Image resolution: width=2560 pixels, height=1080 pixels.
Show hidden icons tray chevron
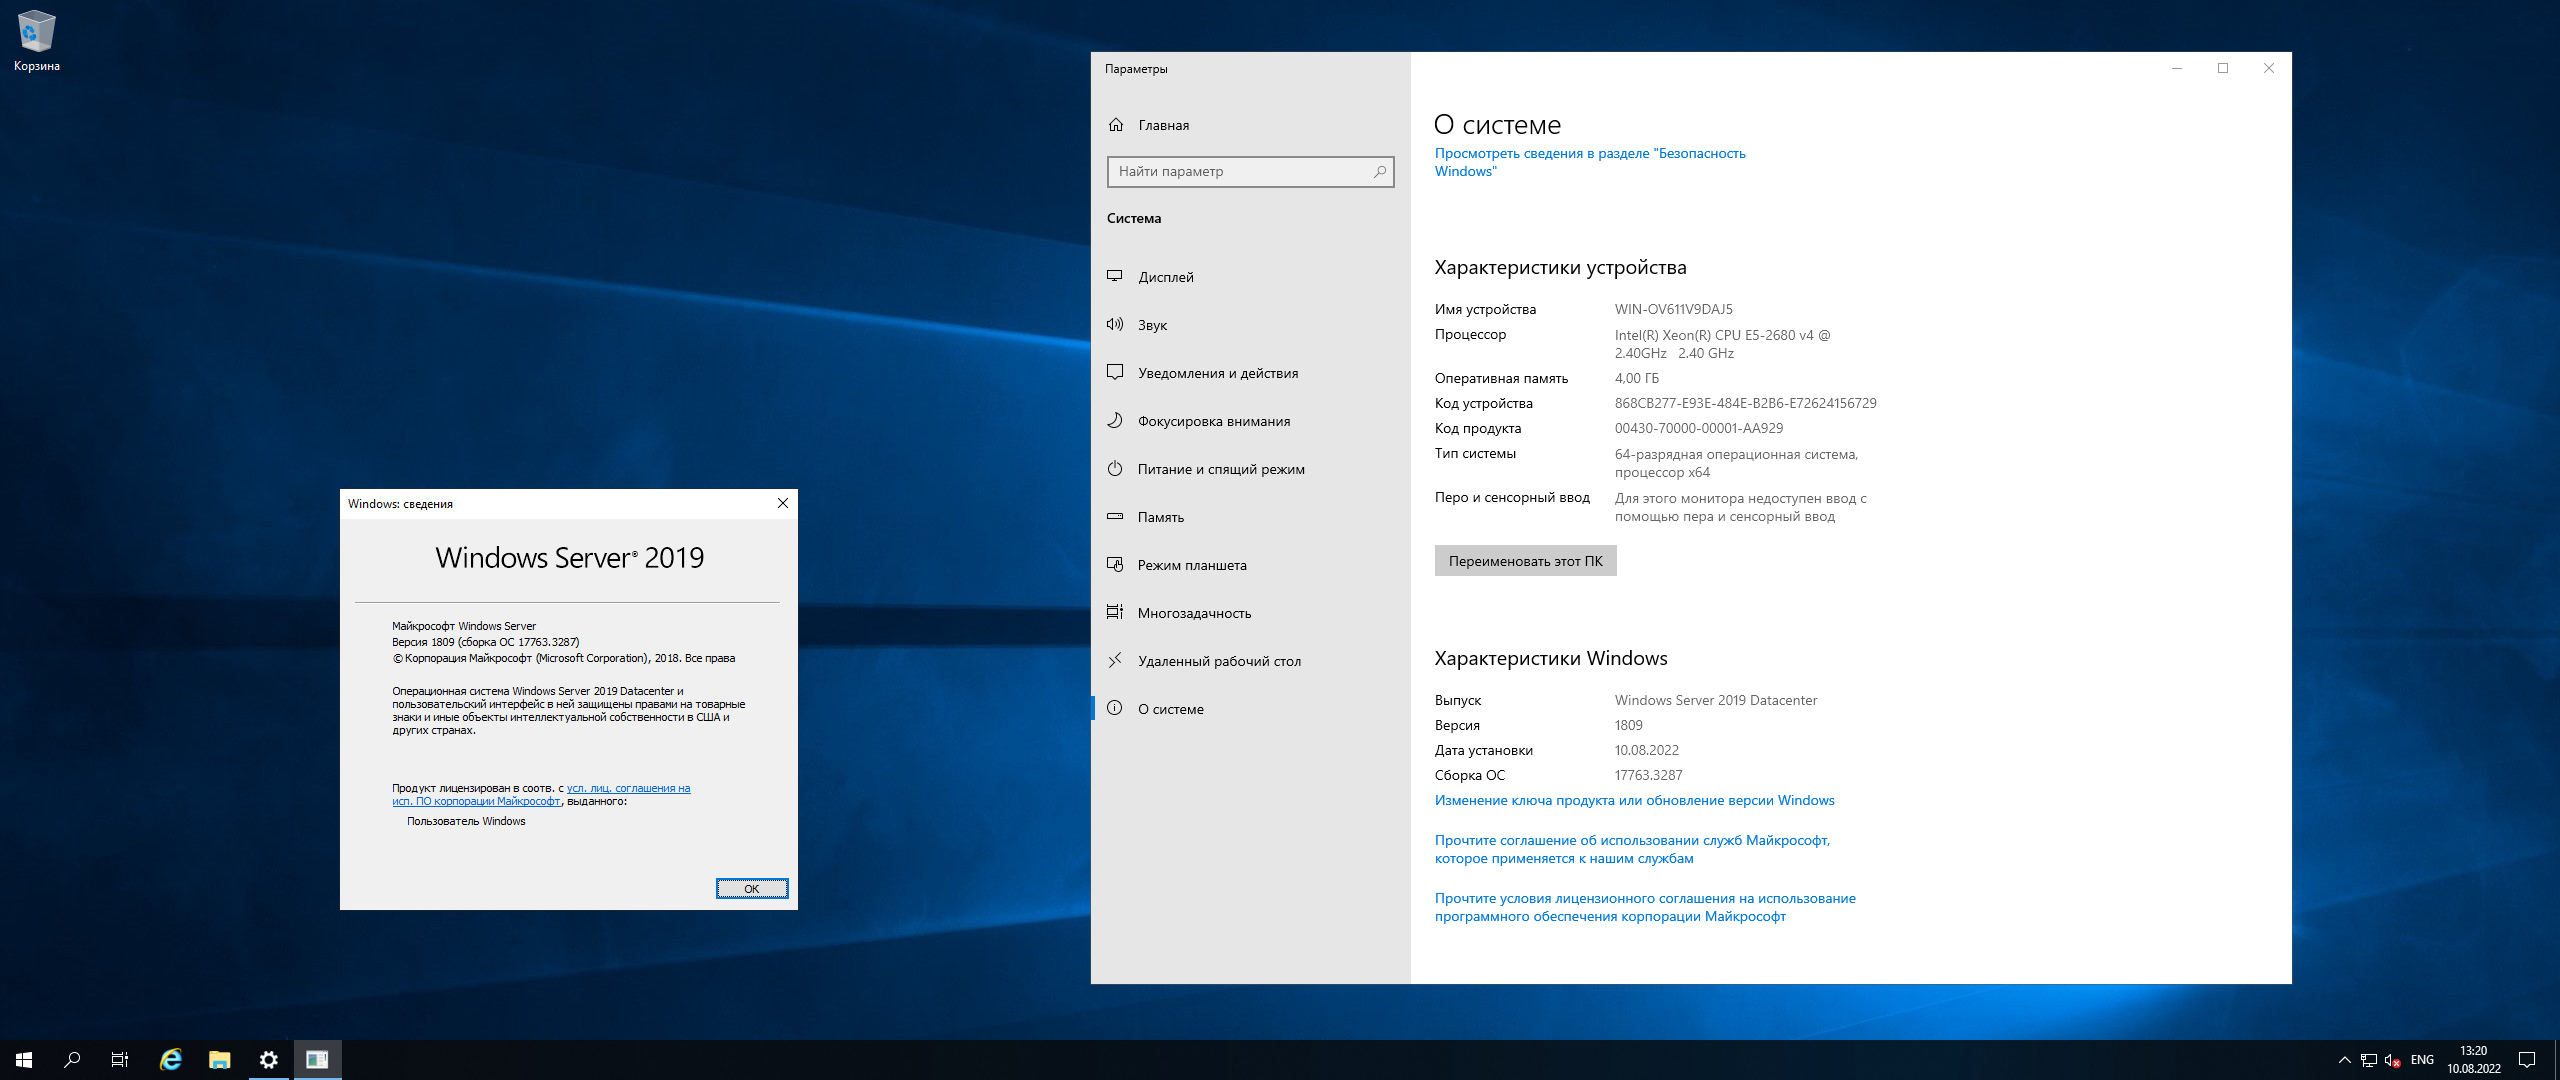[x=2344, y=1060]
